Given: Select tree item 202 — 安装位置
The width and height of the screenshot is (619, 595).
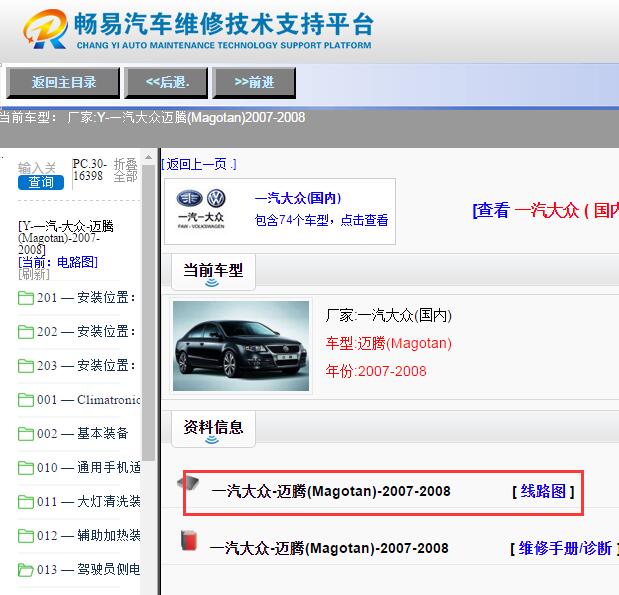Looking at the screenshot, I should 86,331.
